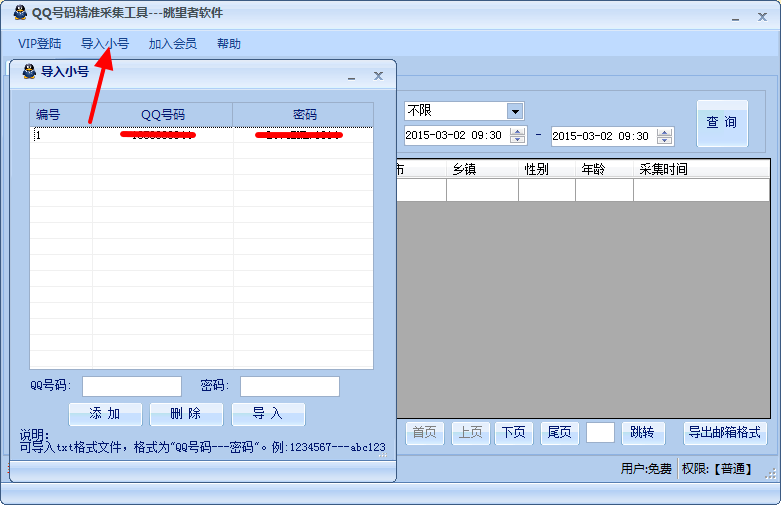Focus the QQ号码 input field

[x=132, y=386]
